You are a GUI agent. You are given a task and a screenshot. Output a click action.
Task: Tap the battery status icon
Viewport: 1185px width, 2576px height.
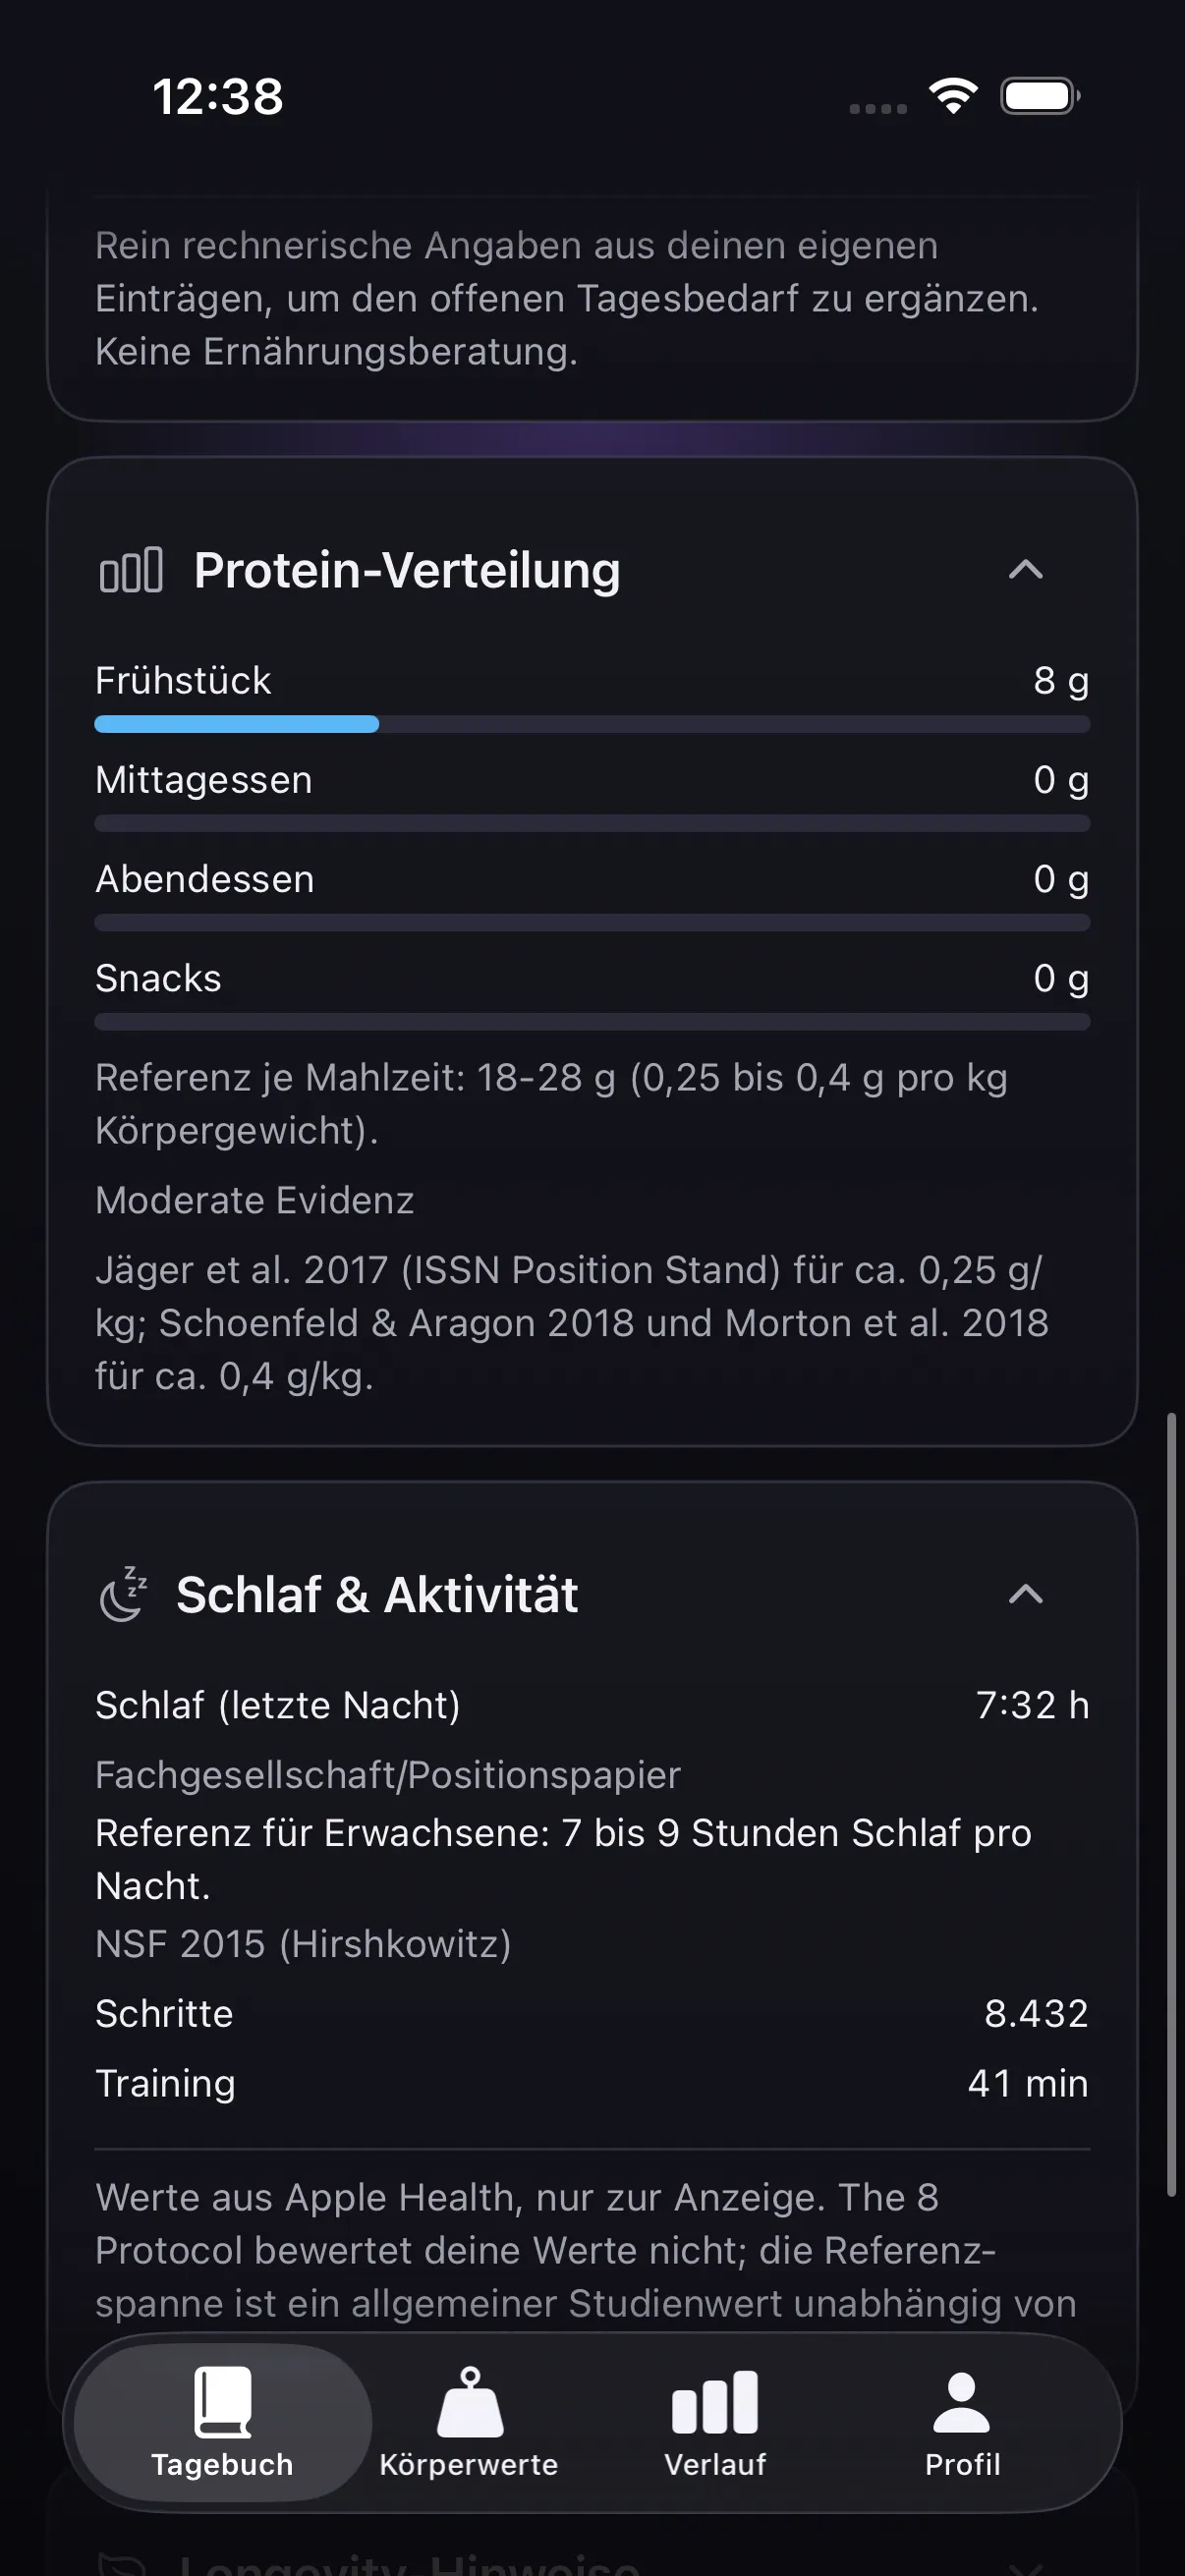click(x=1040, y=96)
